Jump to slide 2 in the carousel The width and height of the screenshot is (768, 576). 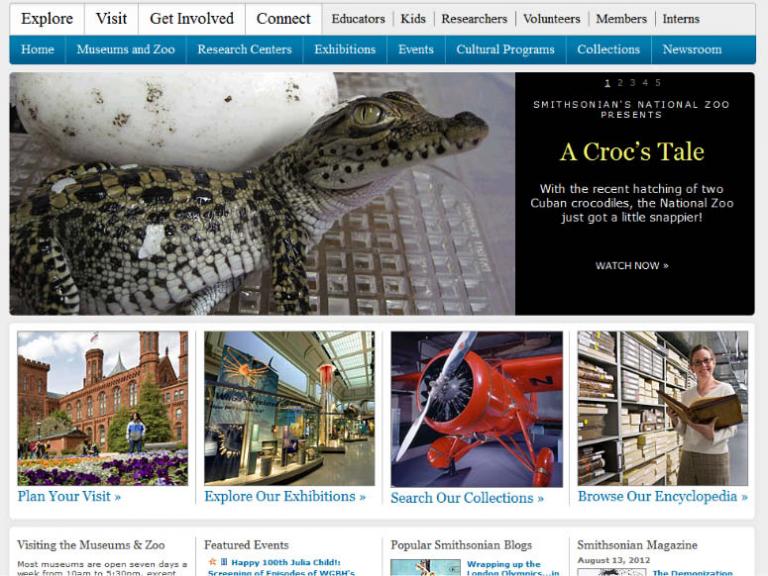620,83
